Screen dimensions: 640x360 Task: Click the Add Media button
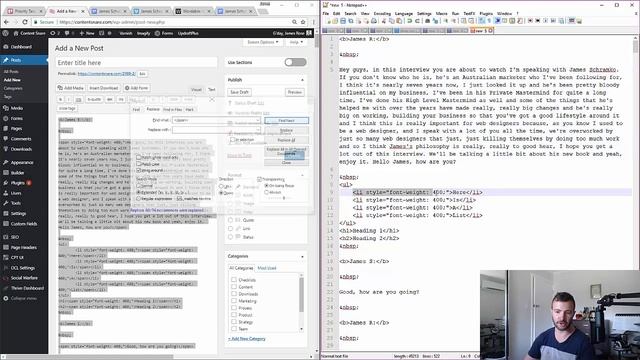pos(71,88)
